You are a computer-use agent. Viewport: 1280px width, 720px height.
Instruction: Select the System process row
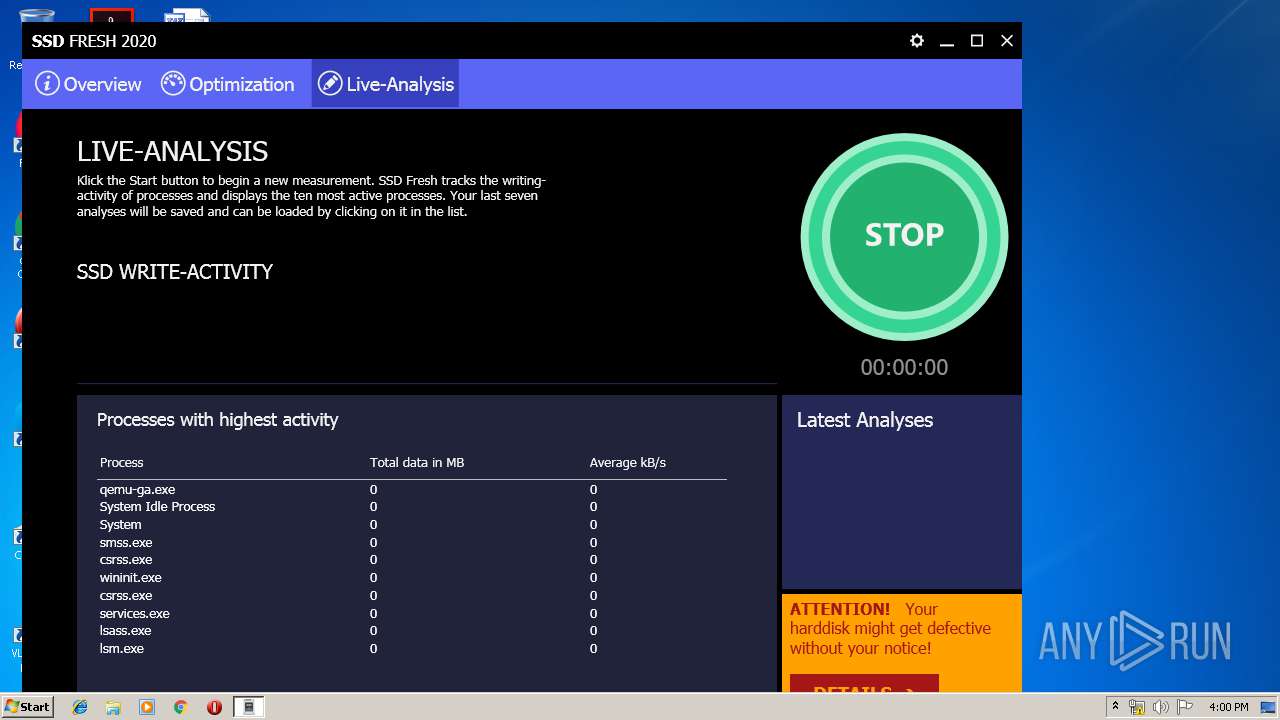click(x=411, y=525)
